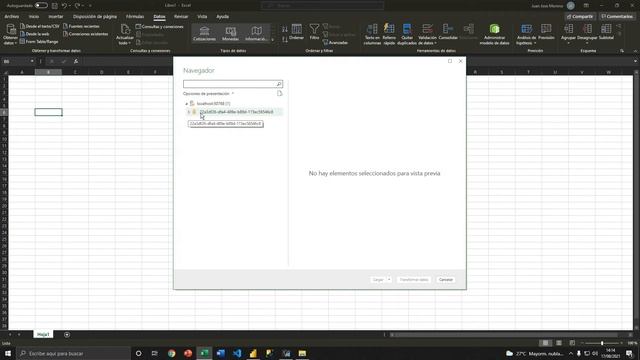
Task: Click the Agrupar outline tool
Action: pos(568,33)
